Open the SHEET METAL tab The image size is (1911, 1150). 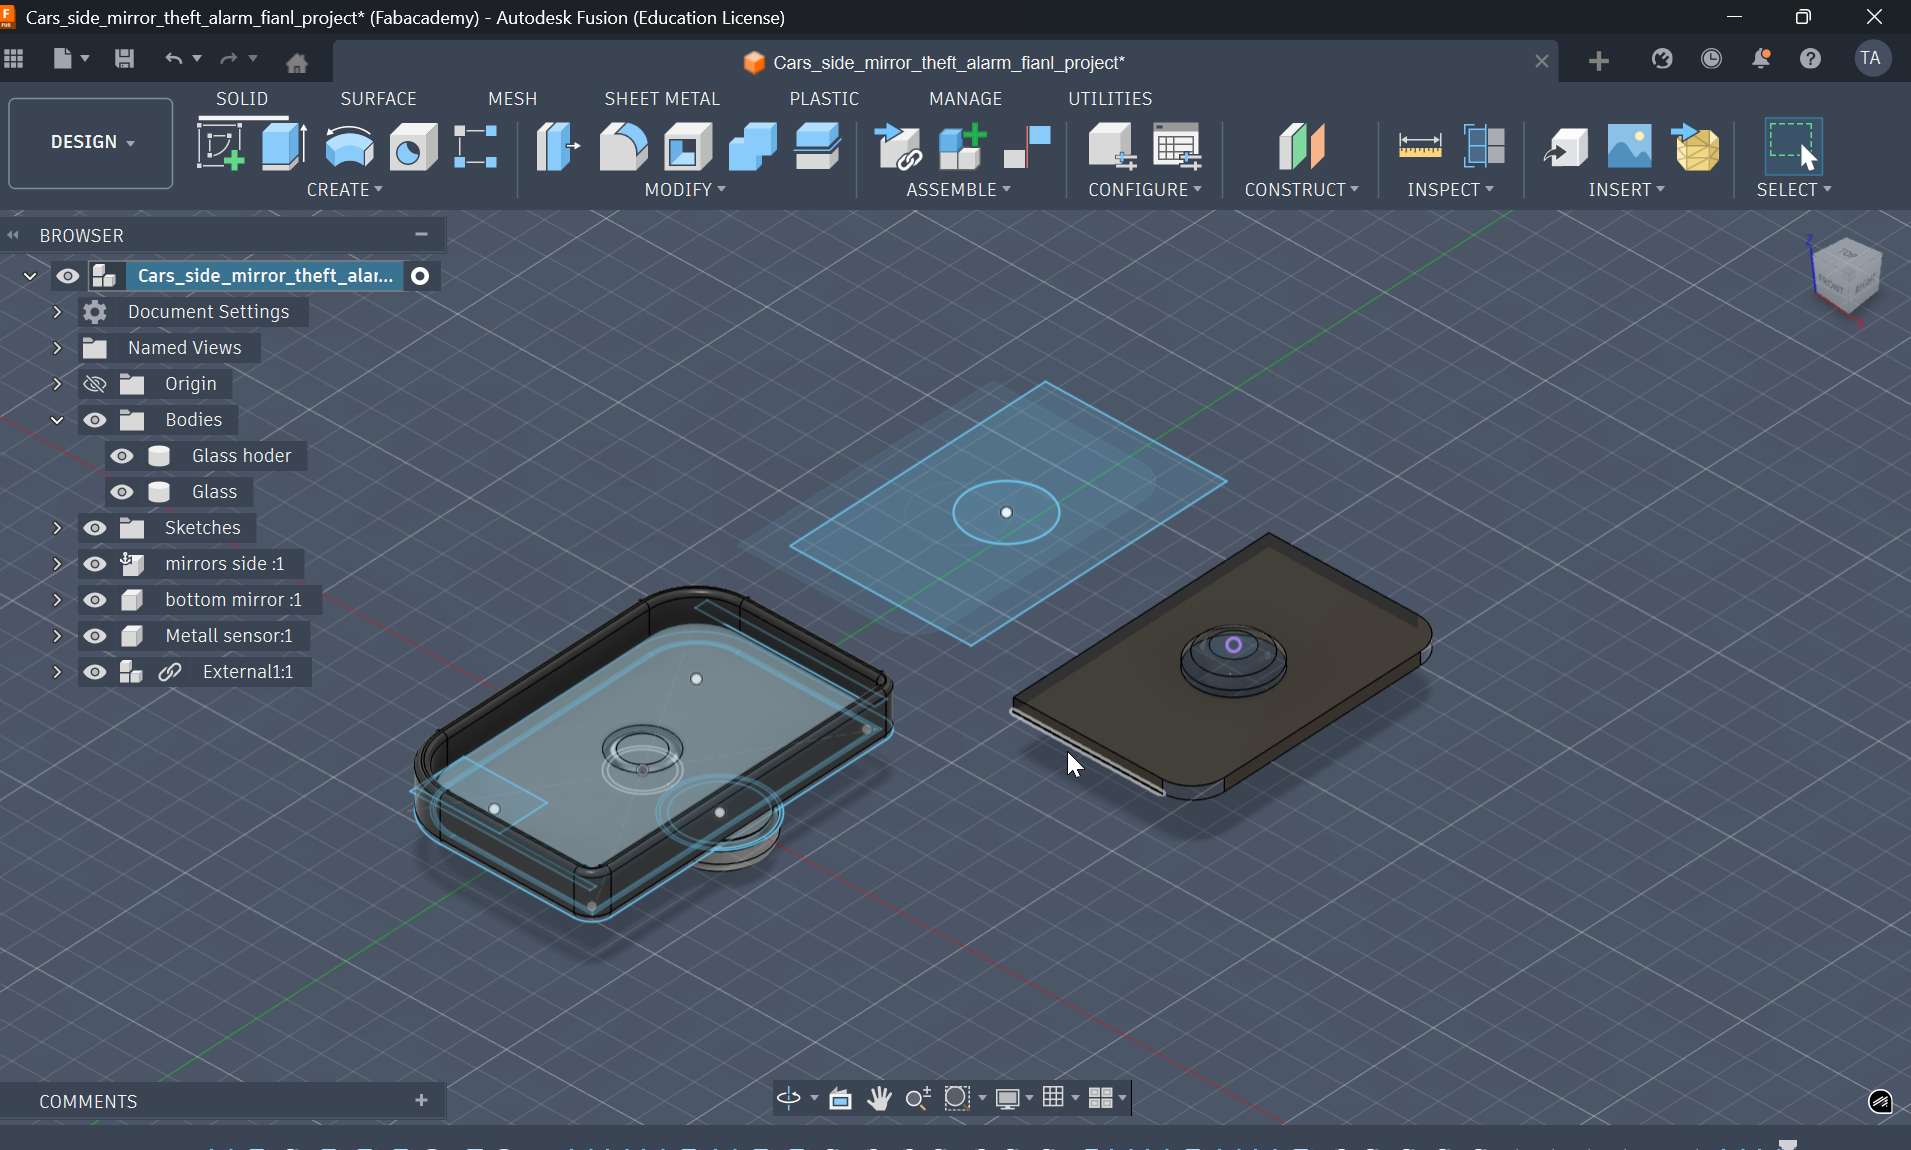(661, 99)
